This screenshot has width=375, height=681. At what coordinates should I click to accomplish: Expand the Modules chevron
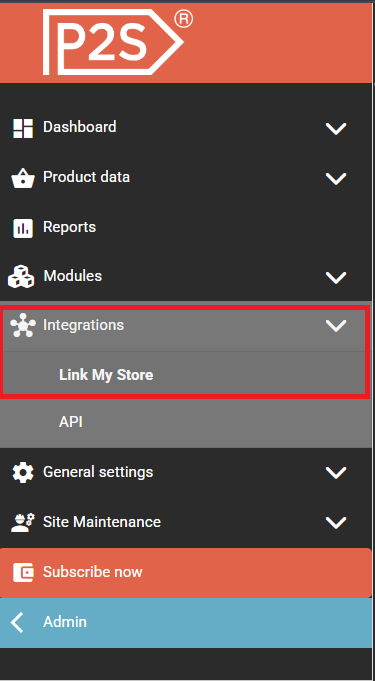[336, 278]
